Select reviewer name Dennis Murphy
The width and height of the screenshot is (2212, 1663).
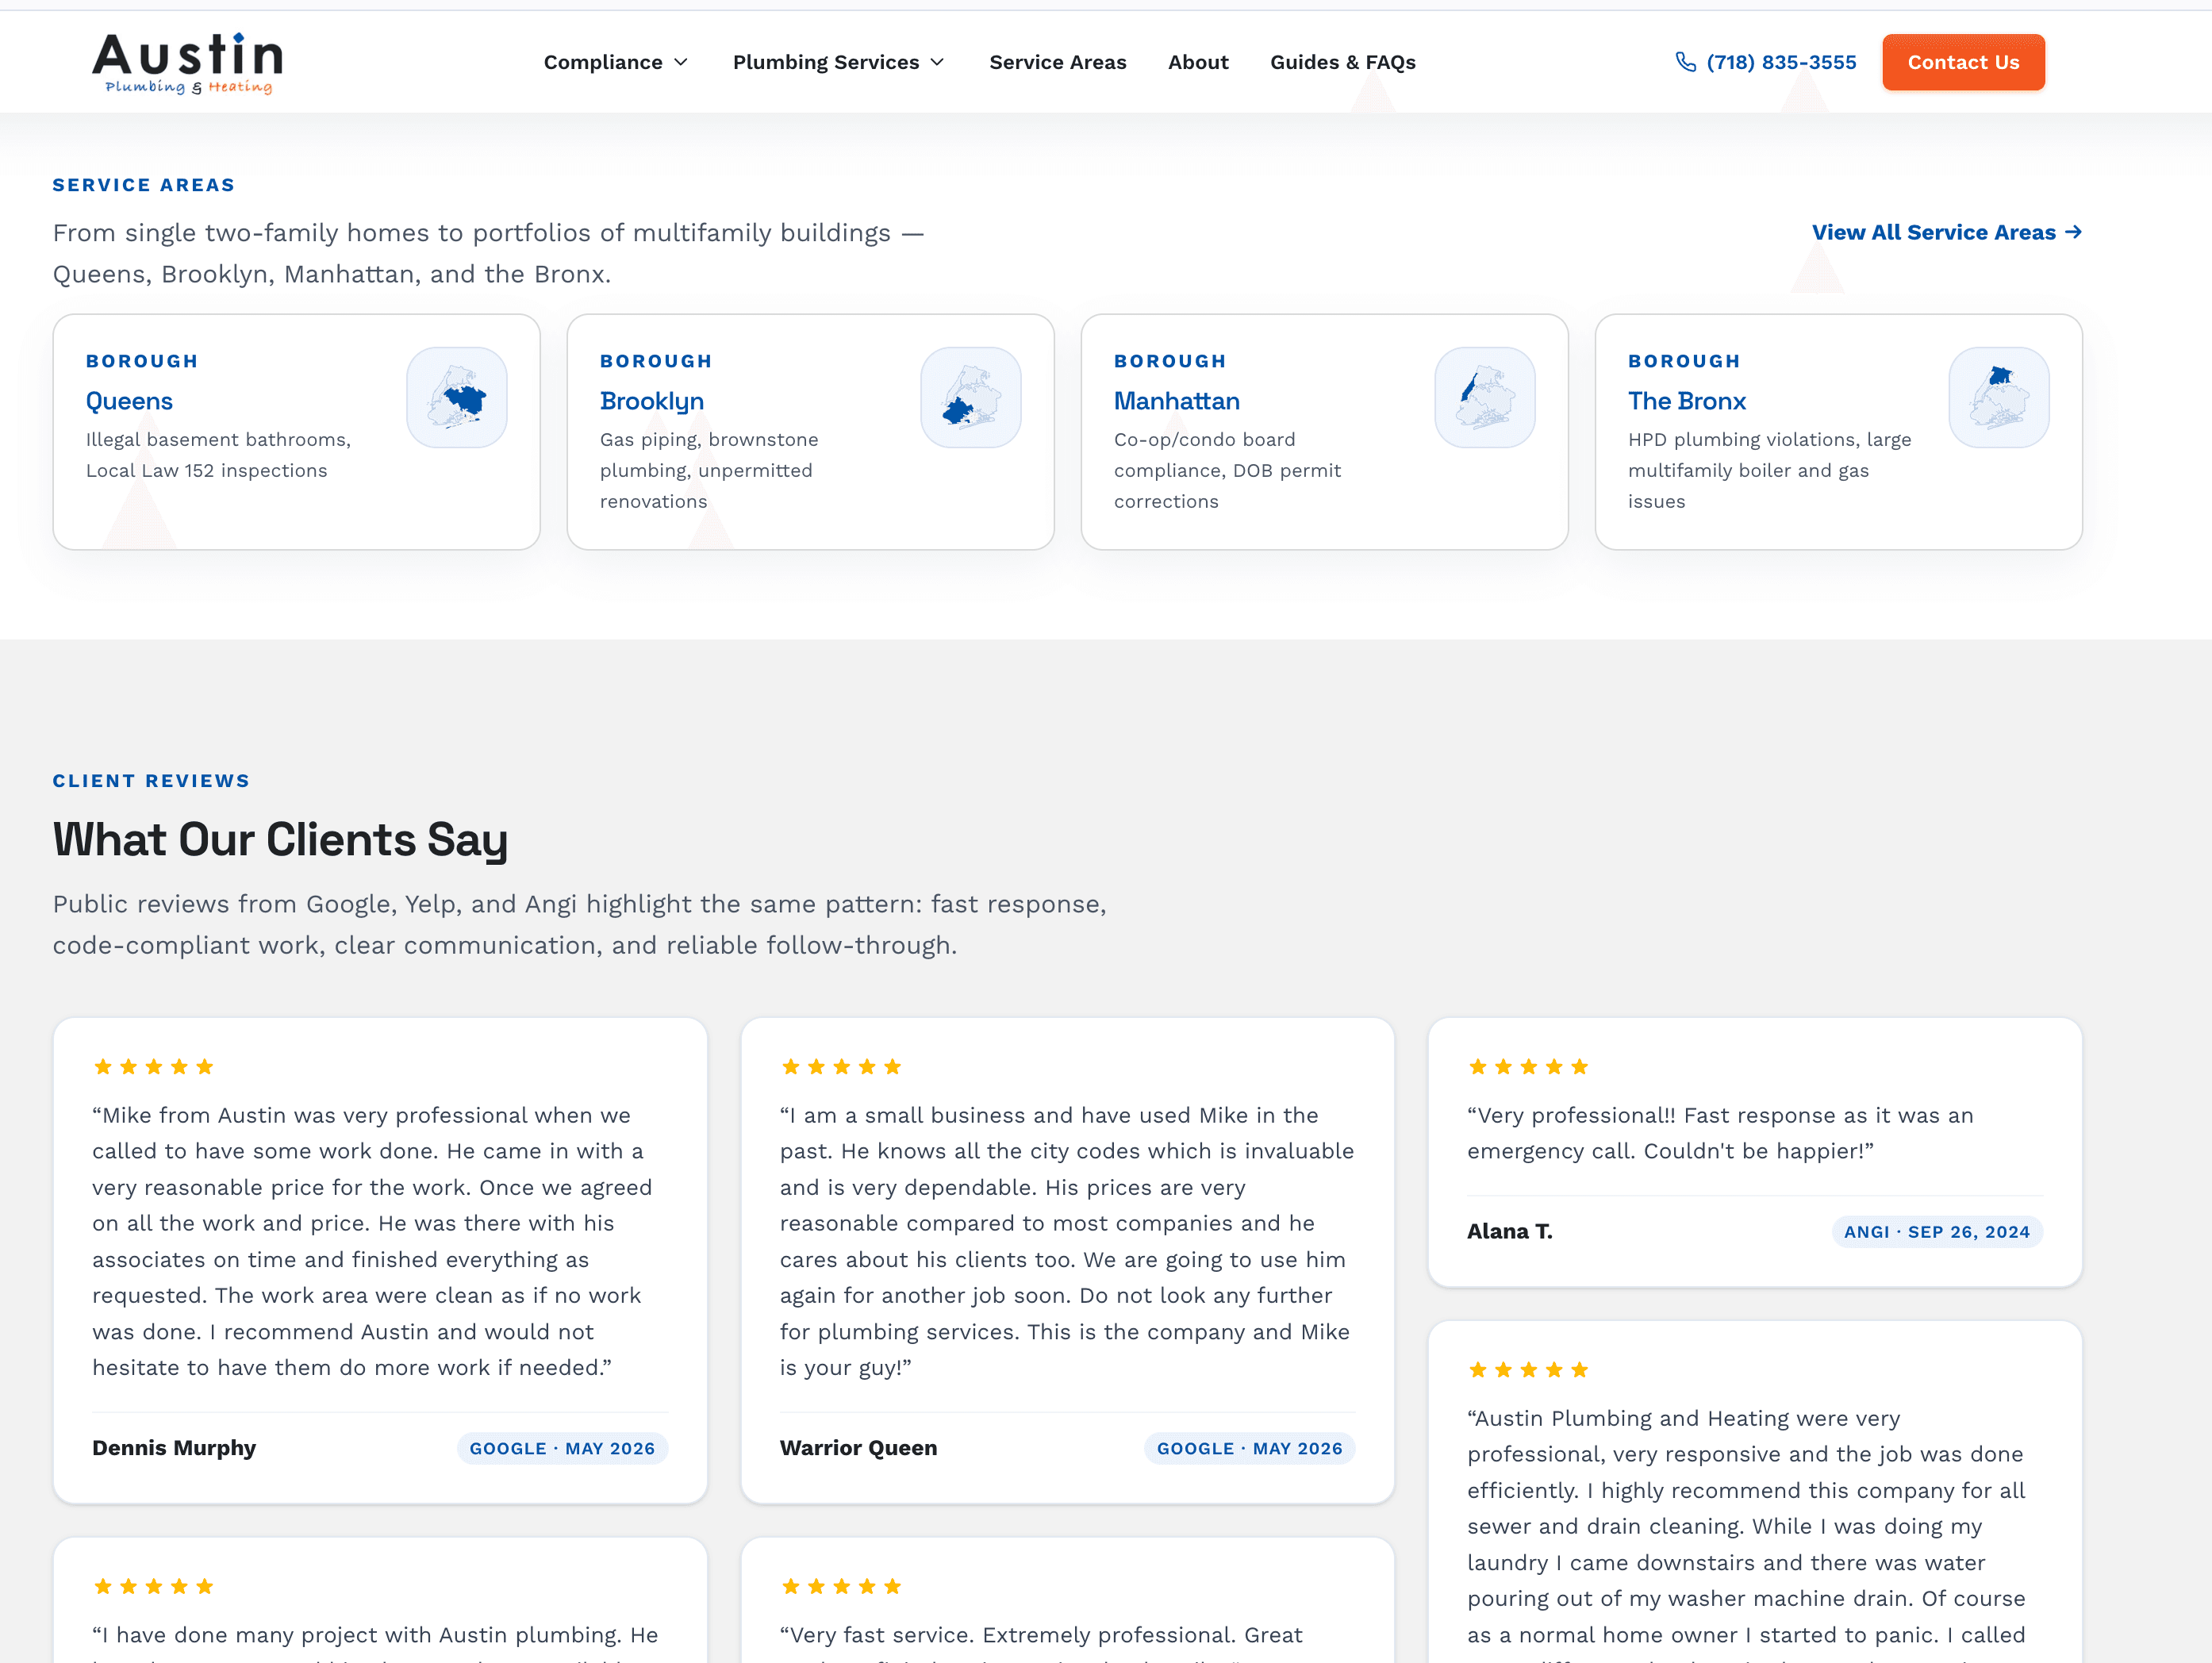(174, 1448)
